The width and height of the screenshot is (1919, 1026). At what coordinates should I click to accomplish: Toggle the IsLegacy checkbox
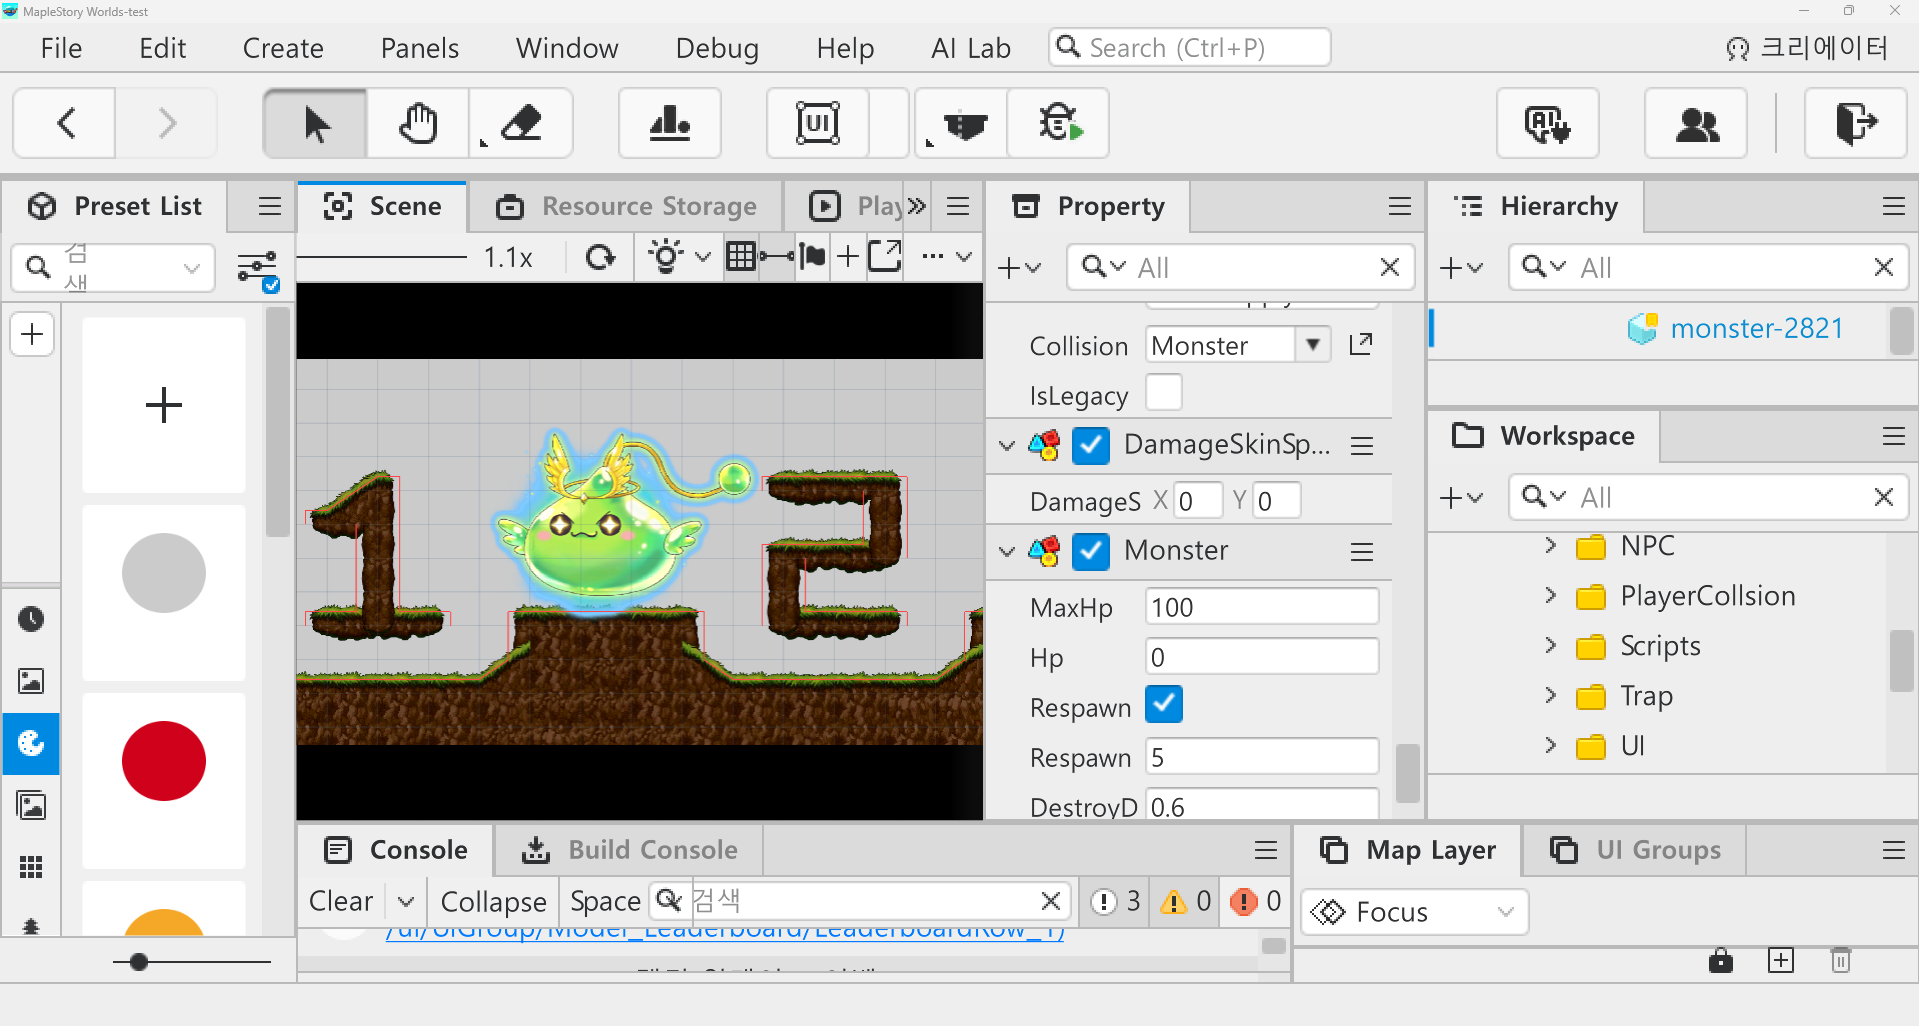coord(1164,392)
